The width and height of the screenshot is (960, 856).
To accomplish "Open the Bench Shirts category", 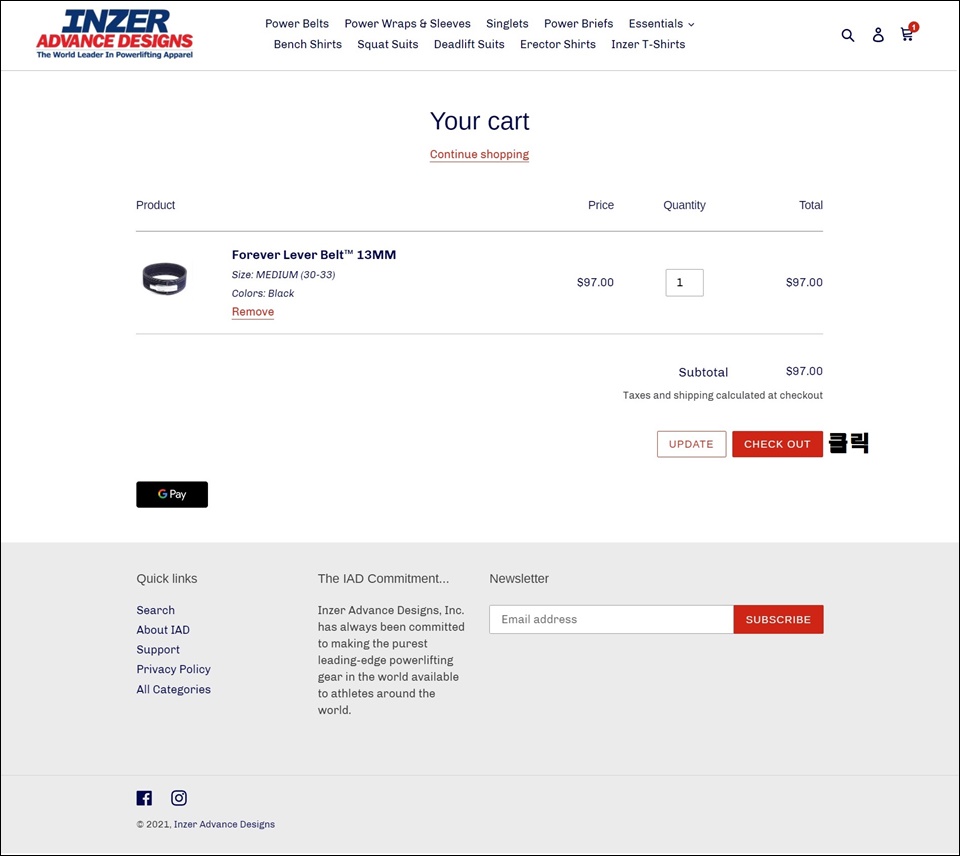I will (307, 44).
